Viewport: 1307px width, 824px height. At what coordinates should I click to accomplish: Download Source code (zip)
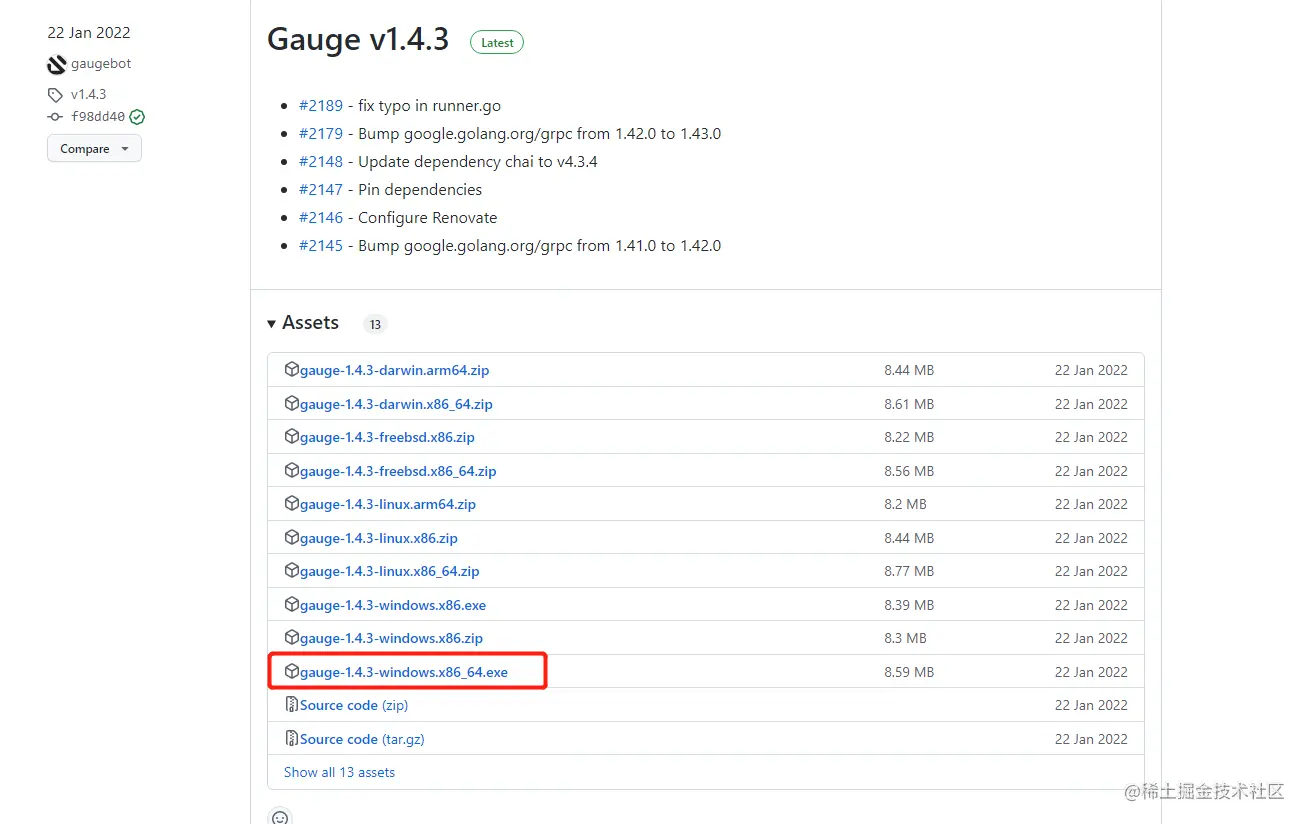[x=354, y=705]
